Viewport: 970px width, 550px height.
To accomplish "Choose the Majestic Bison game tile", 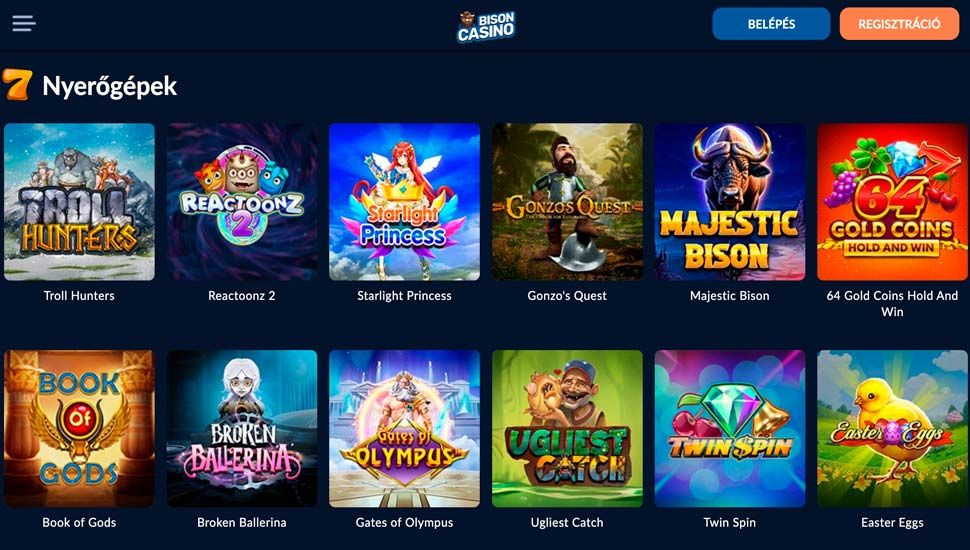I will coord(730,202).
